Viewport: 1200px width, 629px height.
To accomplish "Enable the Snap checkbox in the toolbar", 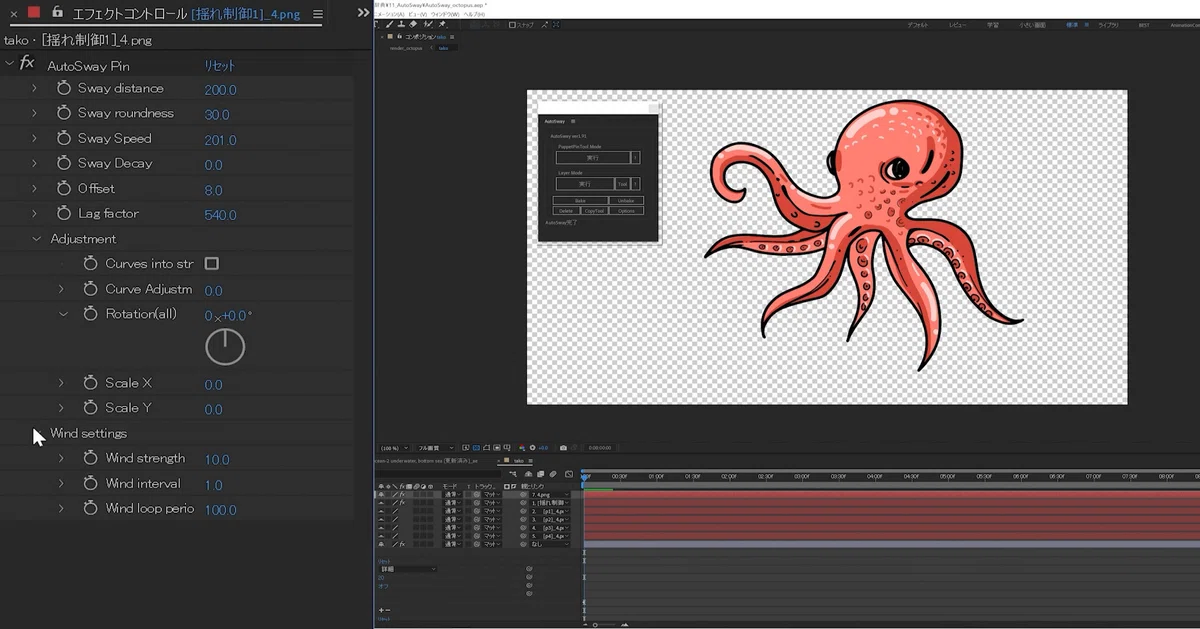I will 512,24.
